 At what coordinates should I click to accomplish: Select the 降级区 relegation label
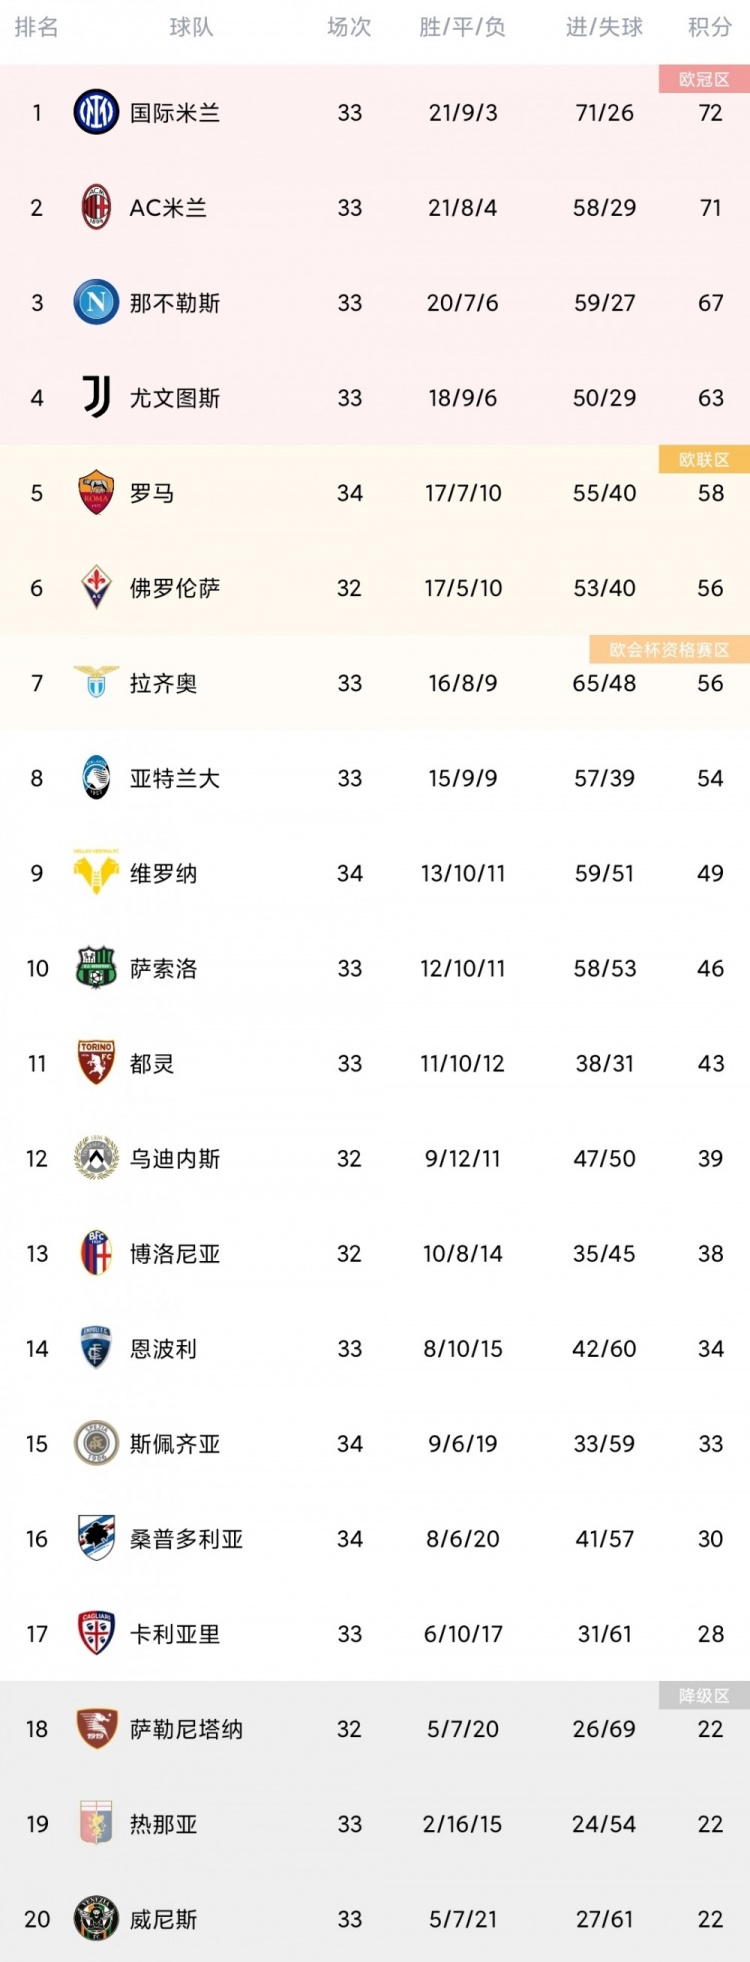[x=704, y=1696]
